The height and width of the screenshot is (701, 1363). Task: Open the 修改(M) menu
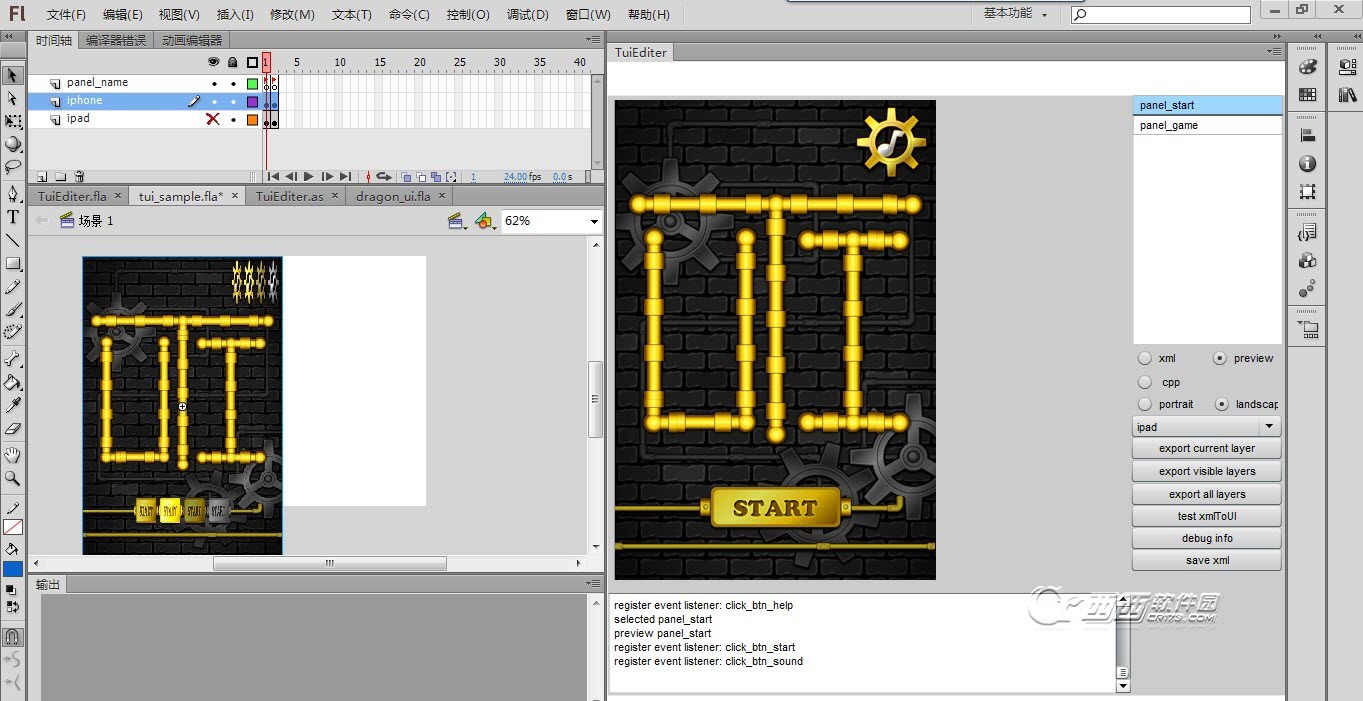[x=291, y=15]
